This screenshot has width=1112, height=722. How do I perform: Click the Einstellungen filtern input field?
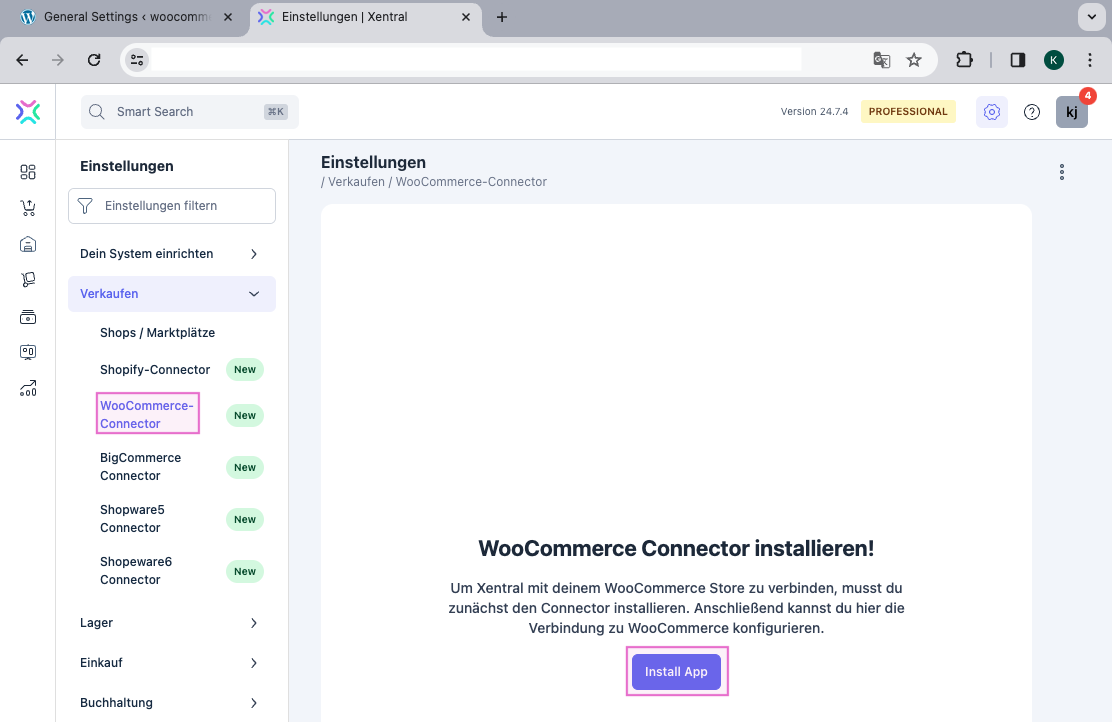pos(180,206)
